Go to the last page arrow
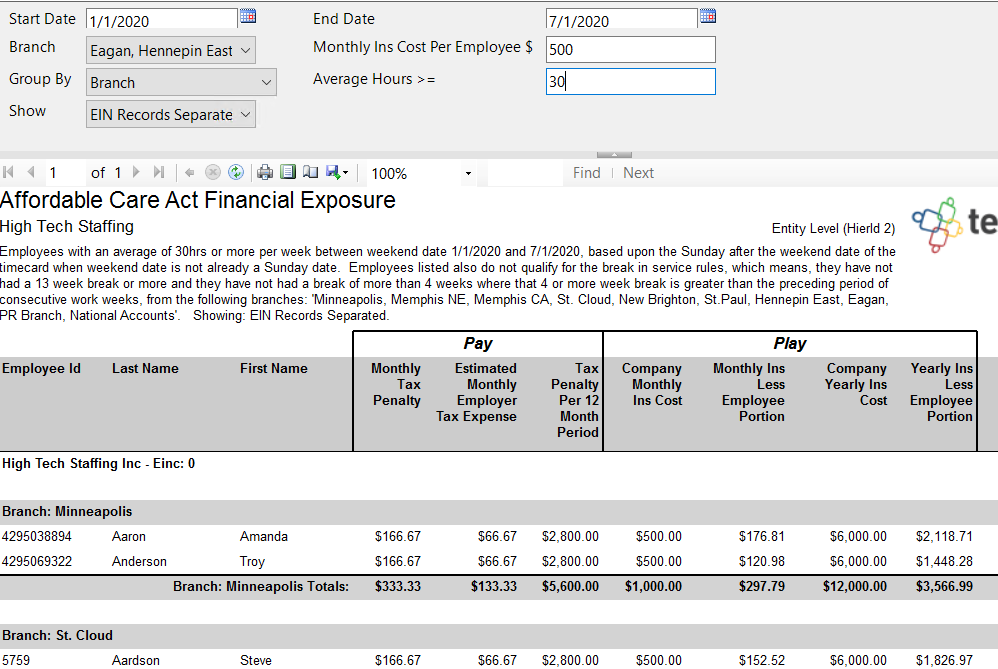The image size is (998, 669). coord(158,173)
